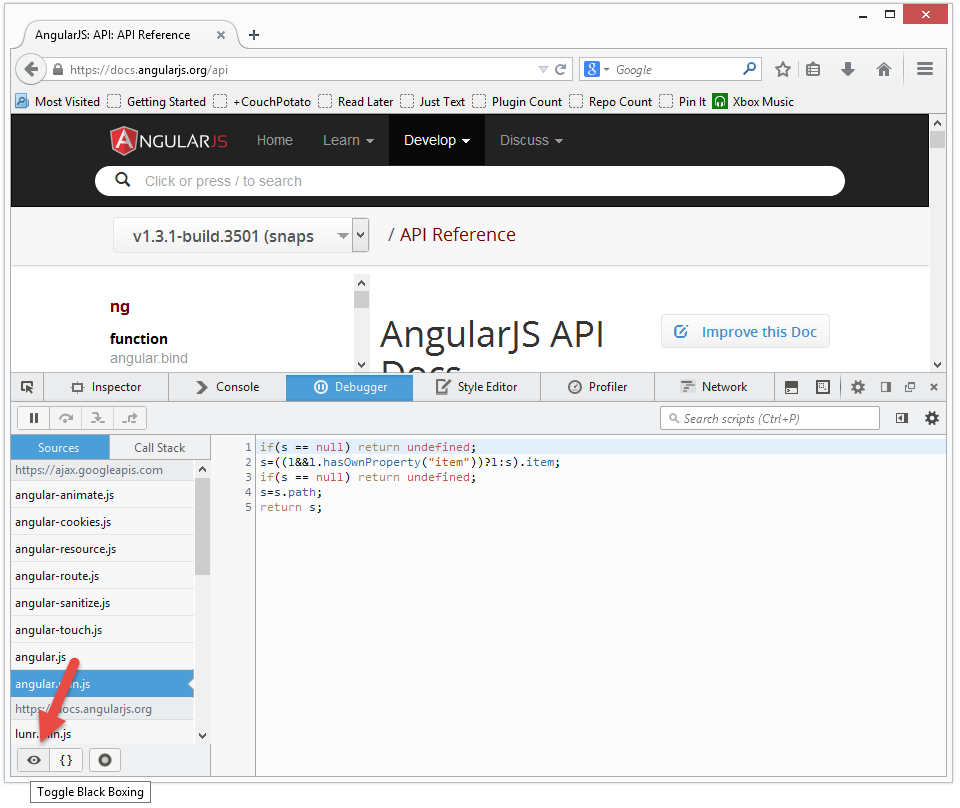
Task: Select angular.js source file
Action: [x=102, y=656]
